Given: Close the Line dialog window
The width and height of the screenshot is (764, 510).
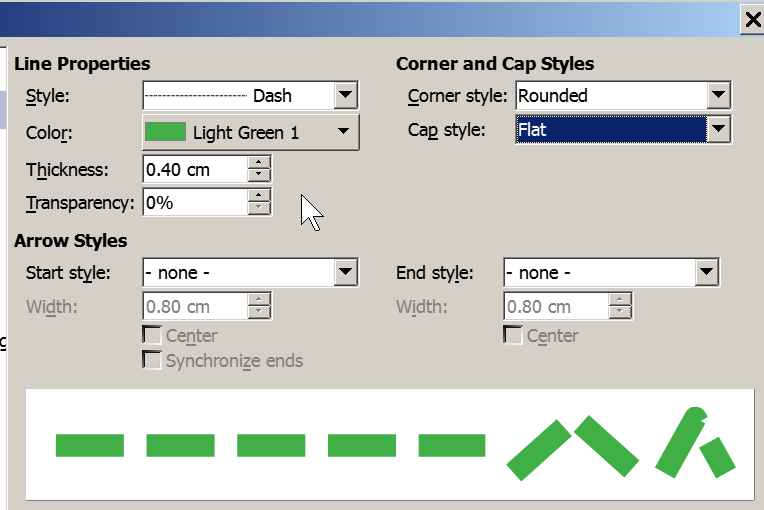Looking at the screenshot, I should [753, 19].
